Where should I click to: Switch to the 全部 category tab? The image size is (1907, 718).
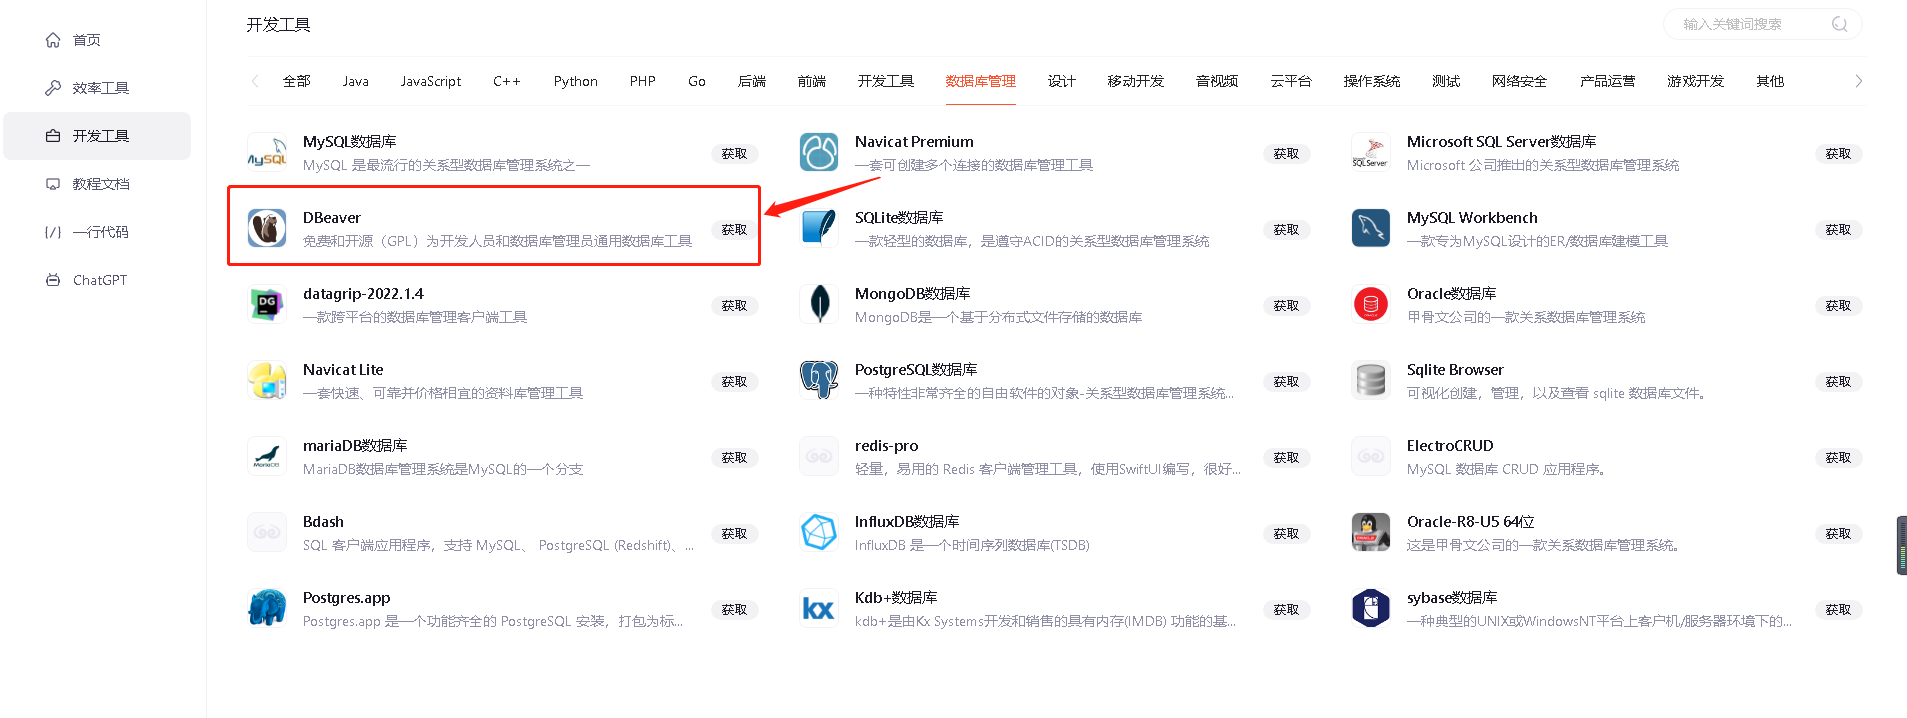point(297,81)
